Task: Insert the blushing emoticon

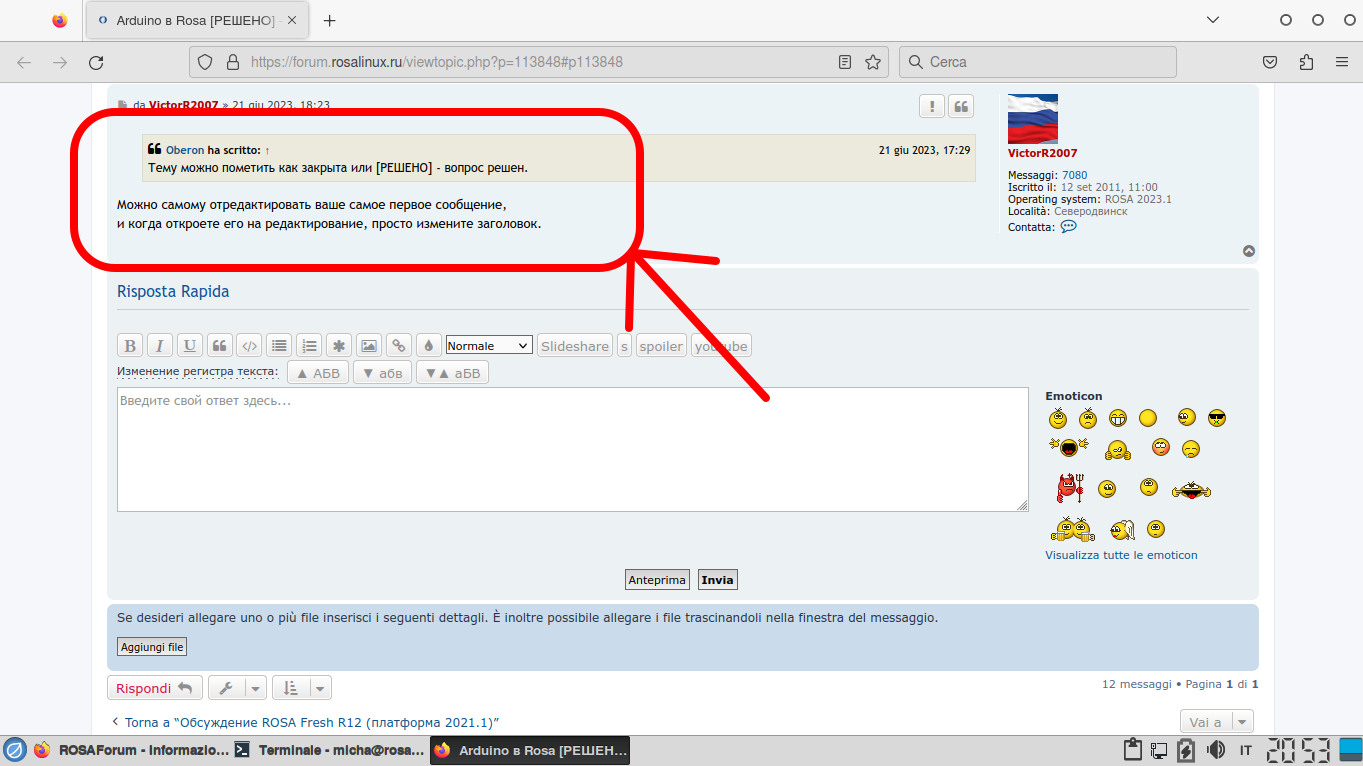Action: coord(1161,447)
